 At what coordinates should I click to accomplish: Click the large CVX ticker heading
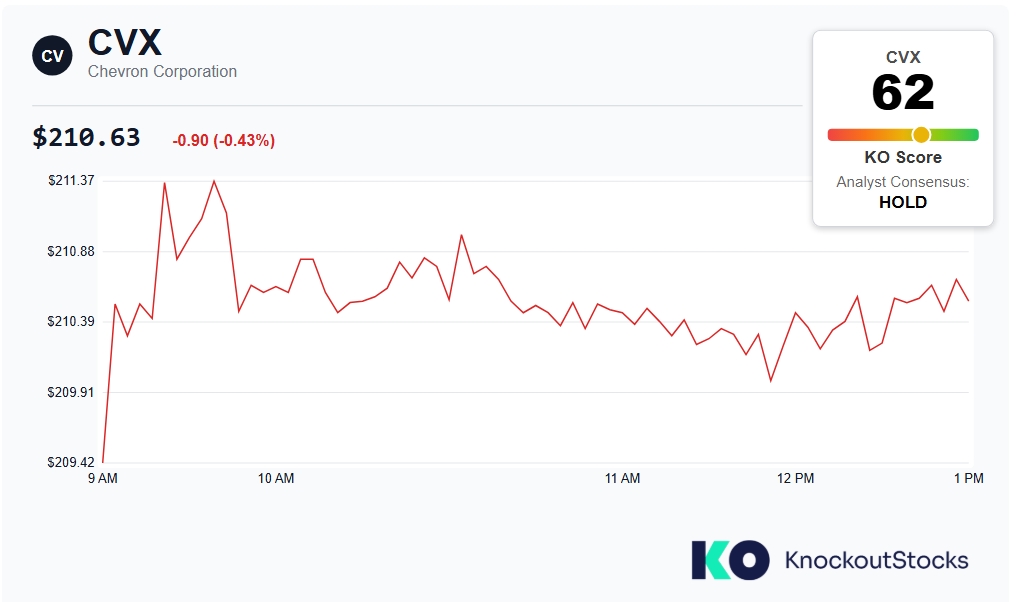(125, 43)
